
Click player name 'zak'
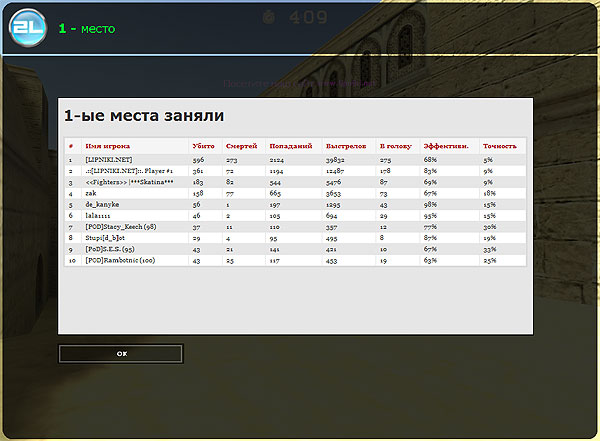(92, 193)
